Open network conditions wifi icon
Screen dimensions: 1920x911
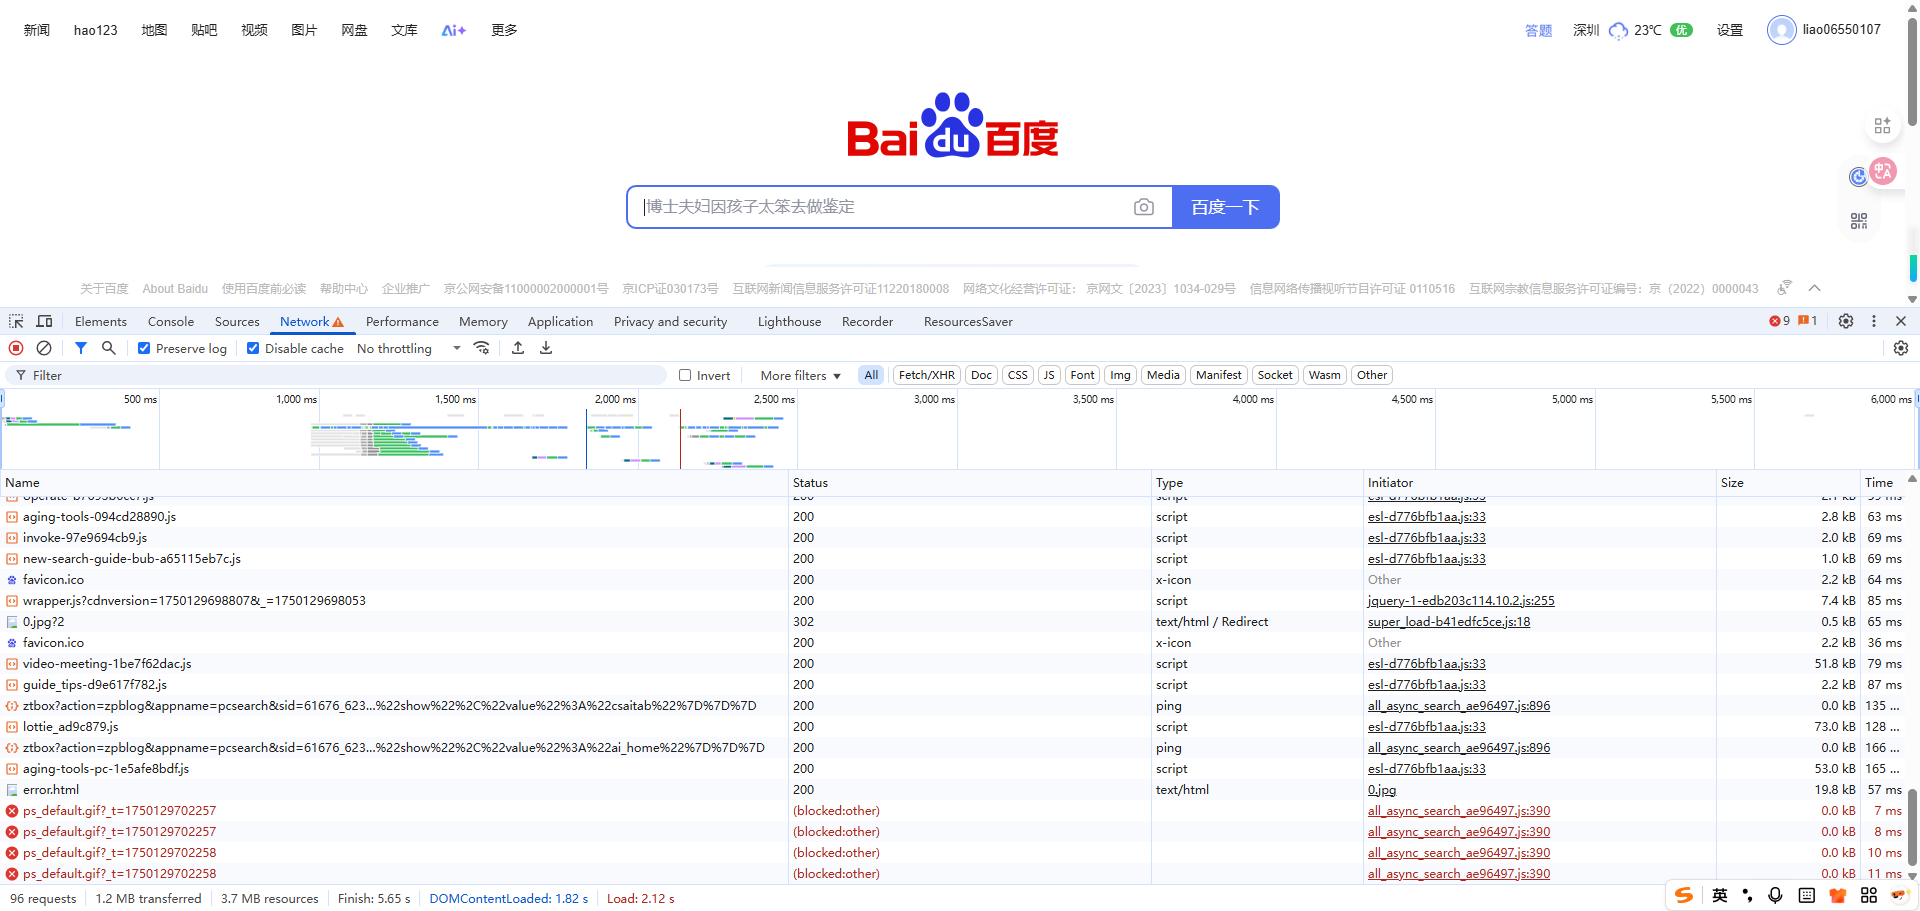(x=482, y=348)
